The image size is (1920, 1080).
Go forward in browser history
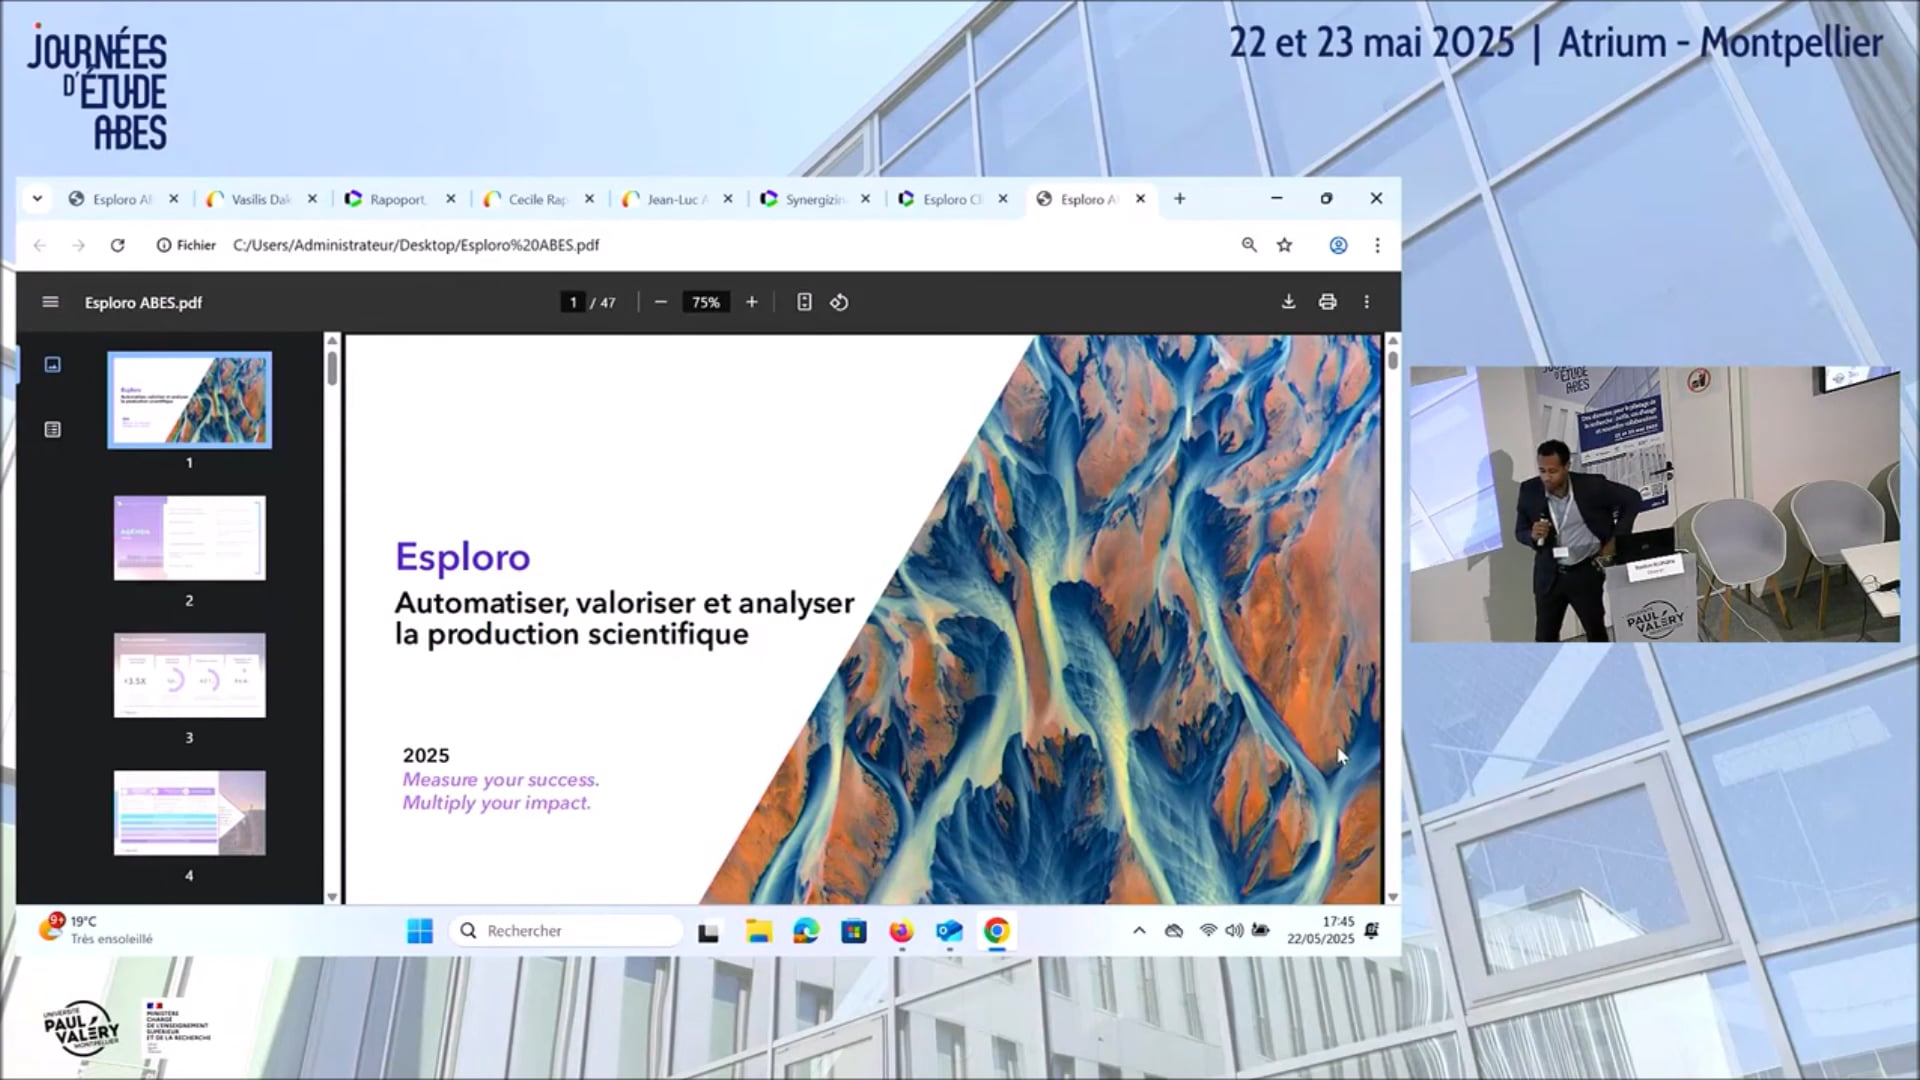[78, 245]
